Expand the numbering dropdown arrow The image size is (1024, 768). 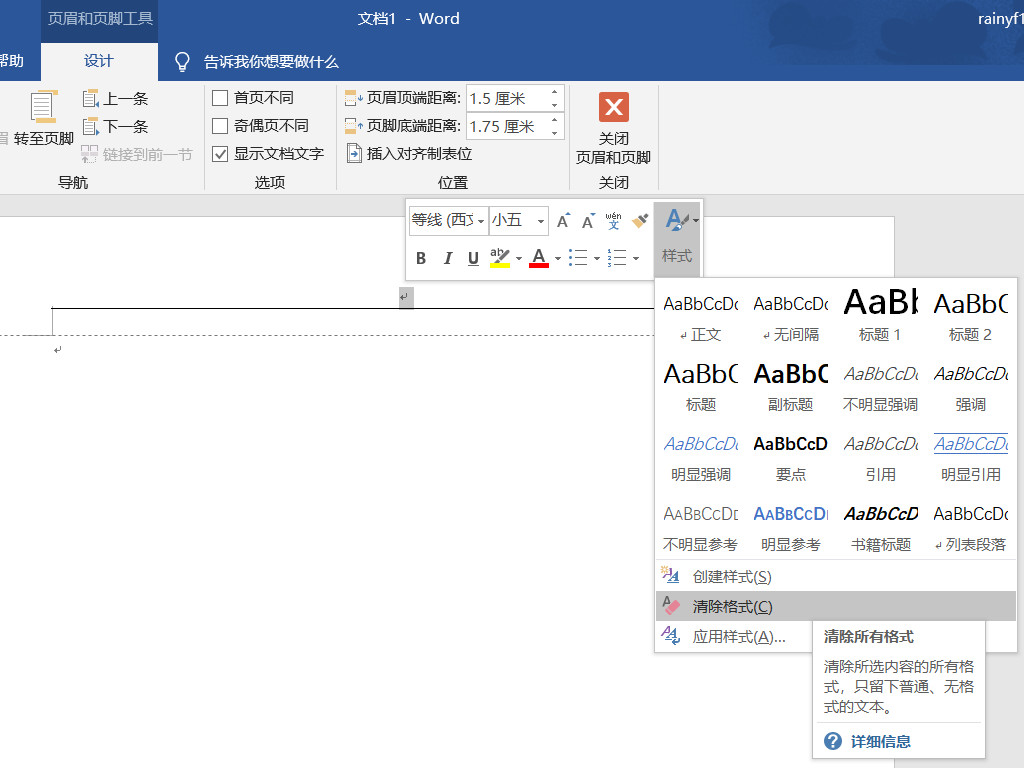click(x=636, y=259)
